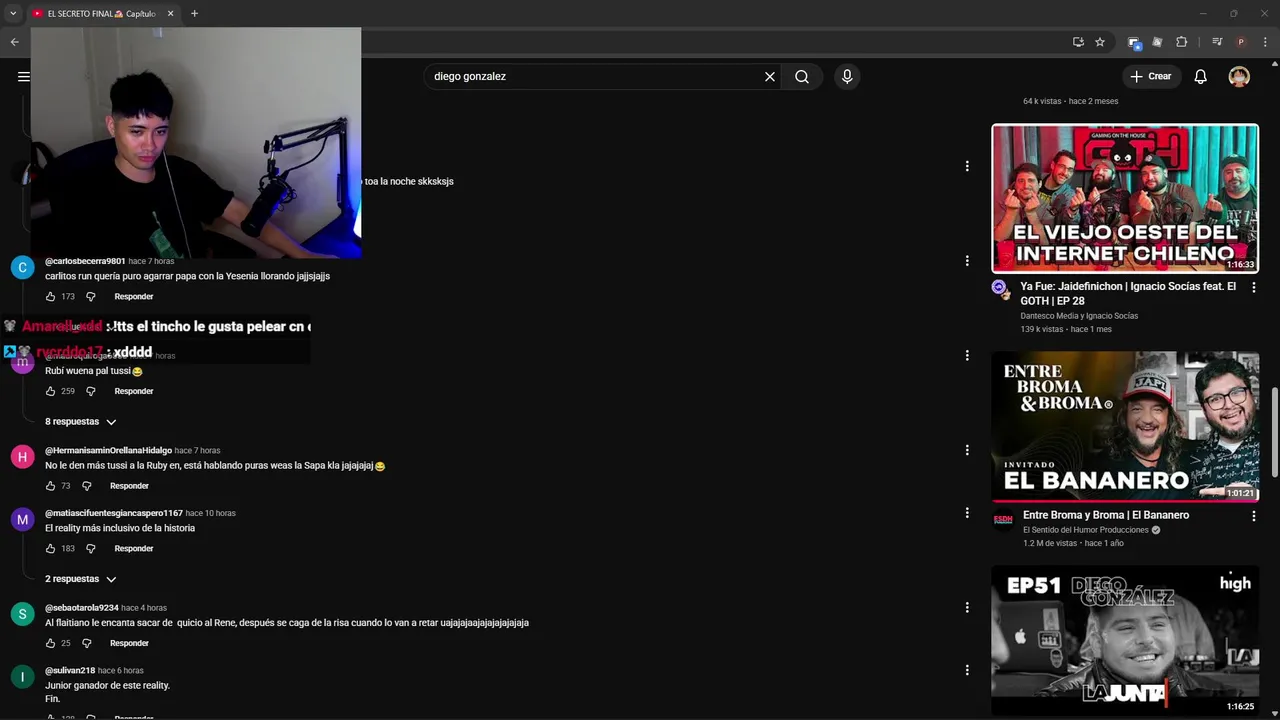Like sebaotarola9234's comment
Viewport: 1280px width, 720px height.
(x=50, y=643)
